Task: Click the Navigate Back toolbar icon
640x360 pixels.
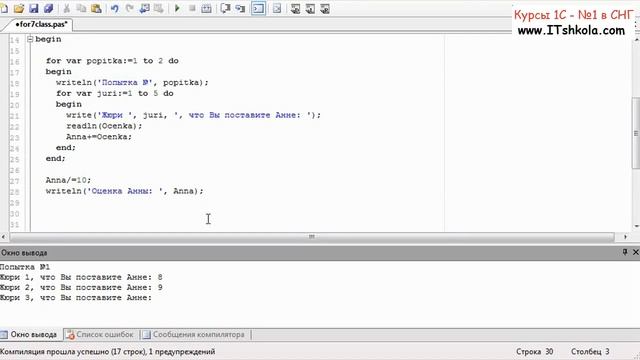Action: (x=144, y=9)
